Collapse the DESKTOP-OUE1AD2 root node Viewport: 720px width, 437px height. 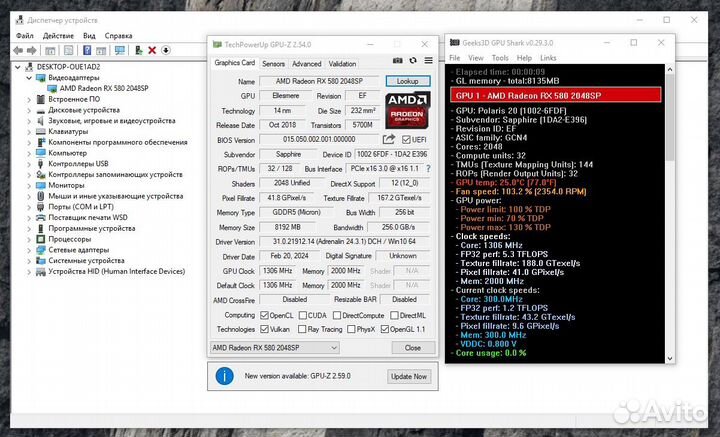point(17,67)
